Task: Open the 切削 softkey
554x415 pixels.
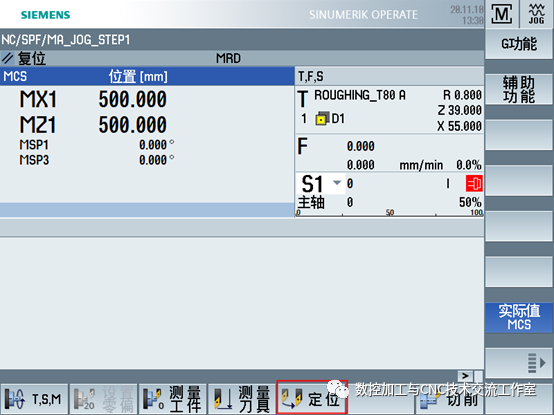Action: 449,399
